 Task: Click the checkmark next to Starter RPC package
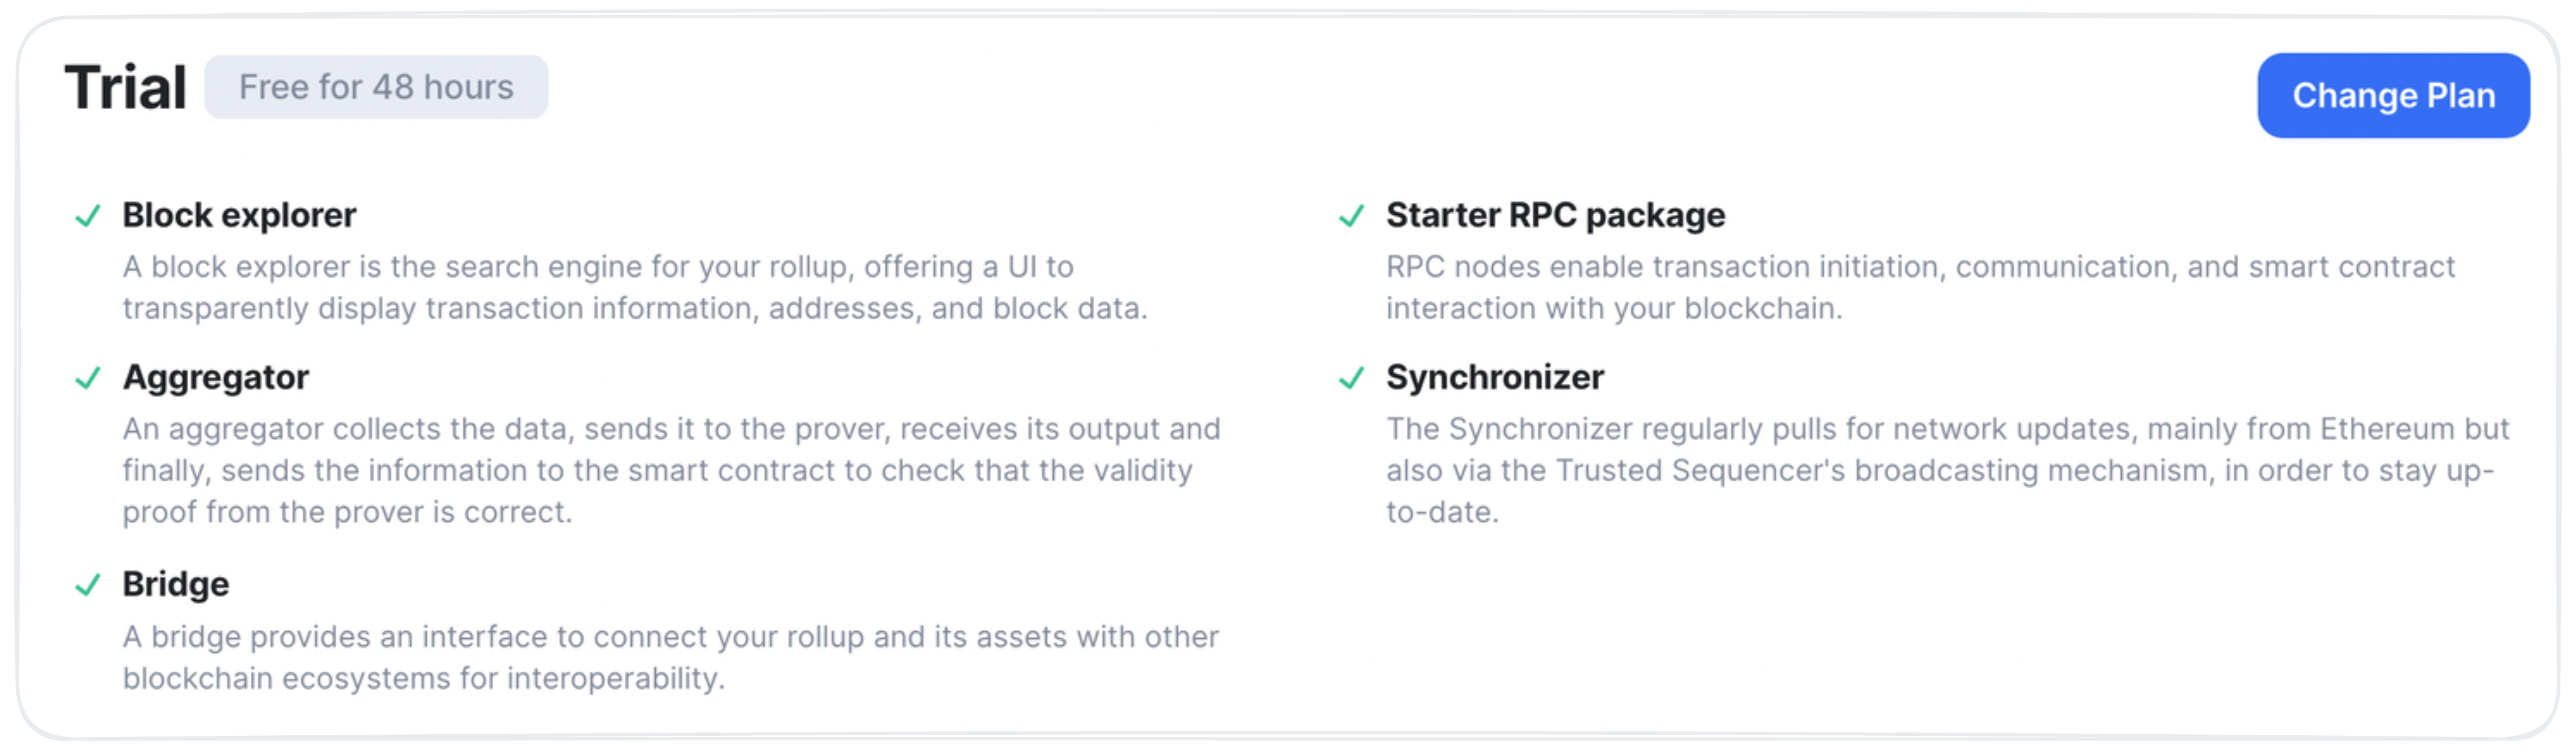(x=1351, y=215)
